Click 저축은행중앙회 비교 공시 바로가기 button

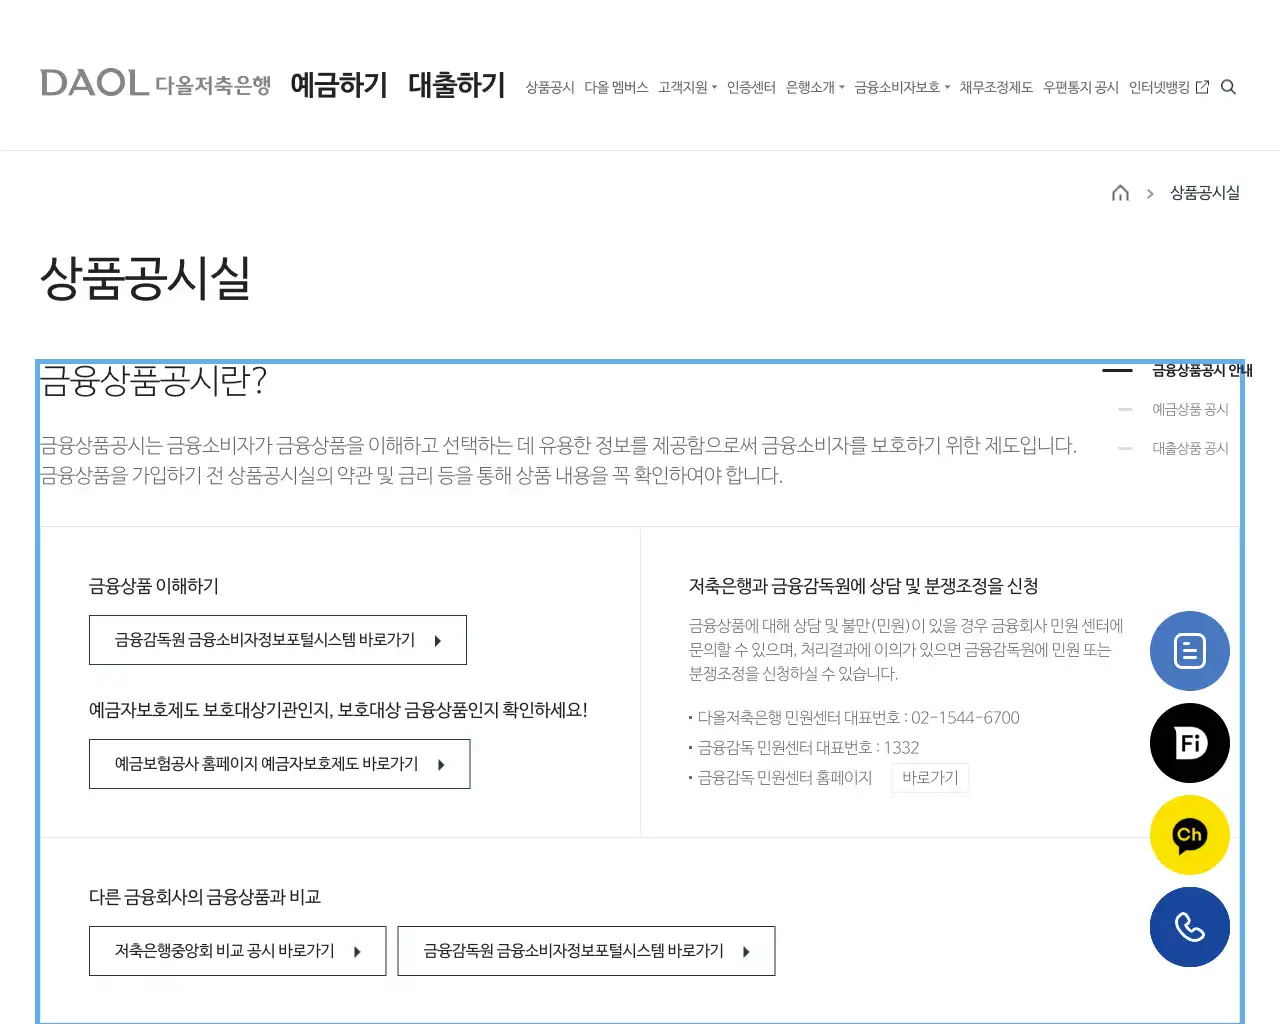click(x=237, y=951)
